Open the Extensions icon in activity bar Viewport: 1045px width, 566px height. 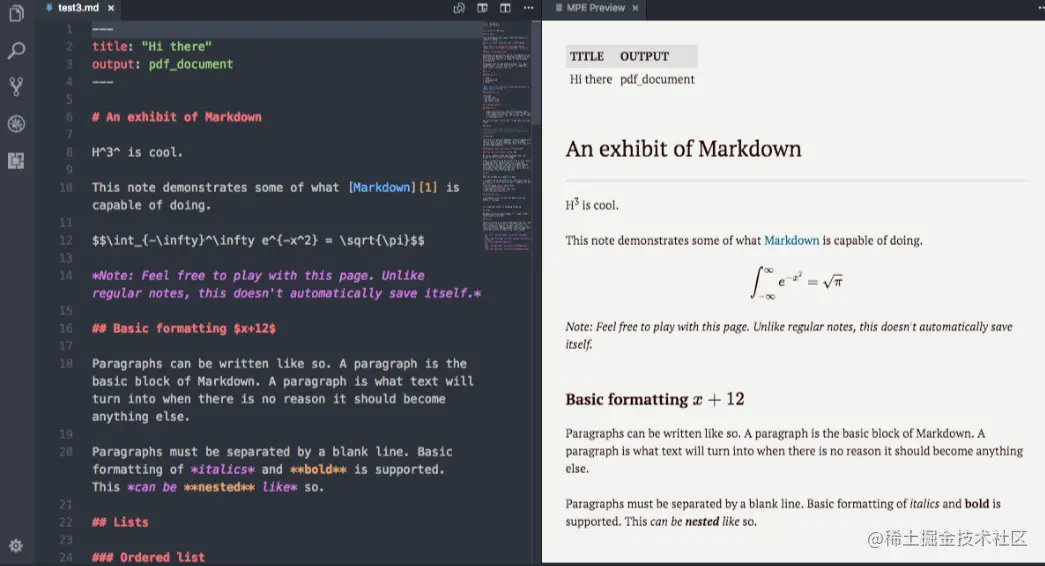(x=16, y=160)
